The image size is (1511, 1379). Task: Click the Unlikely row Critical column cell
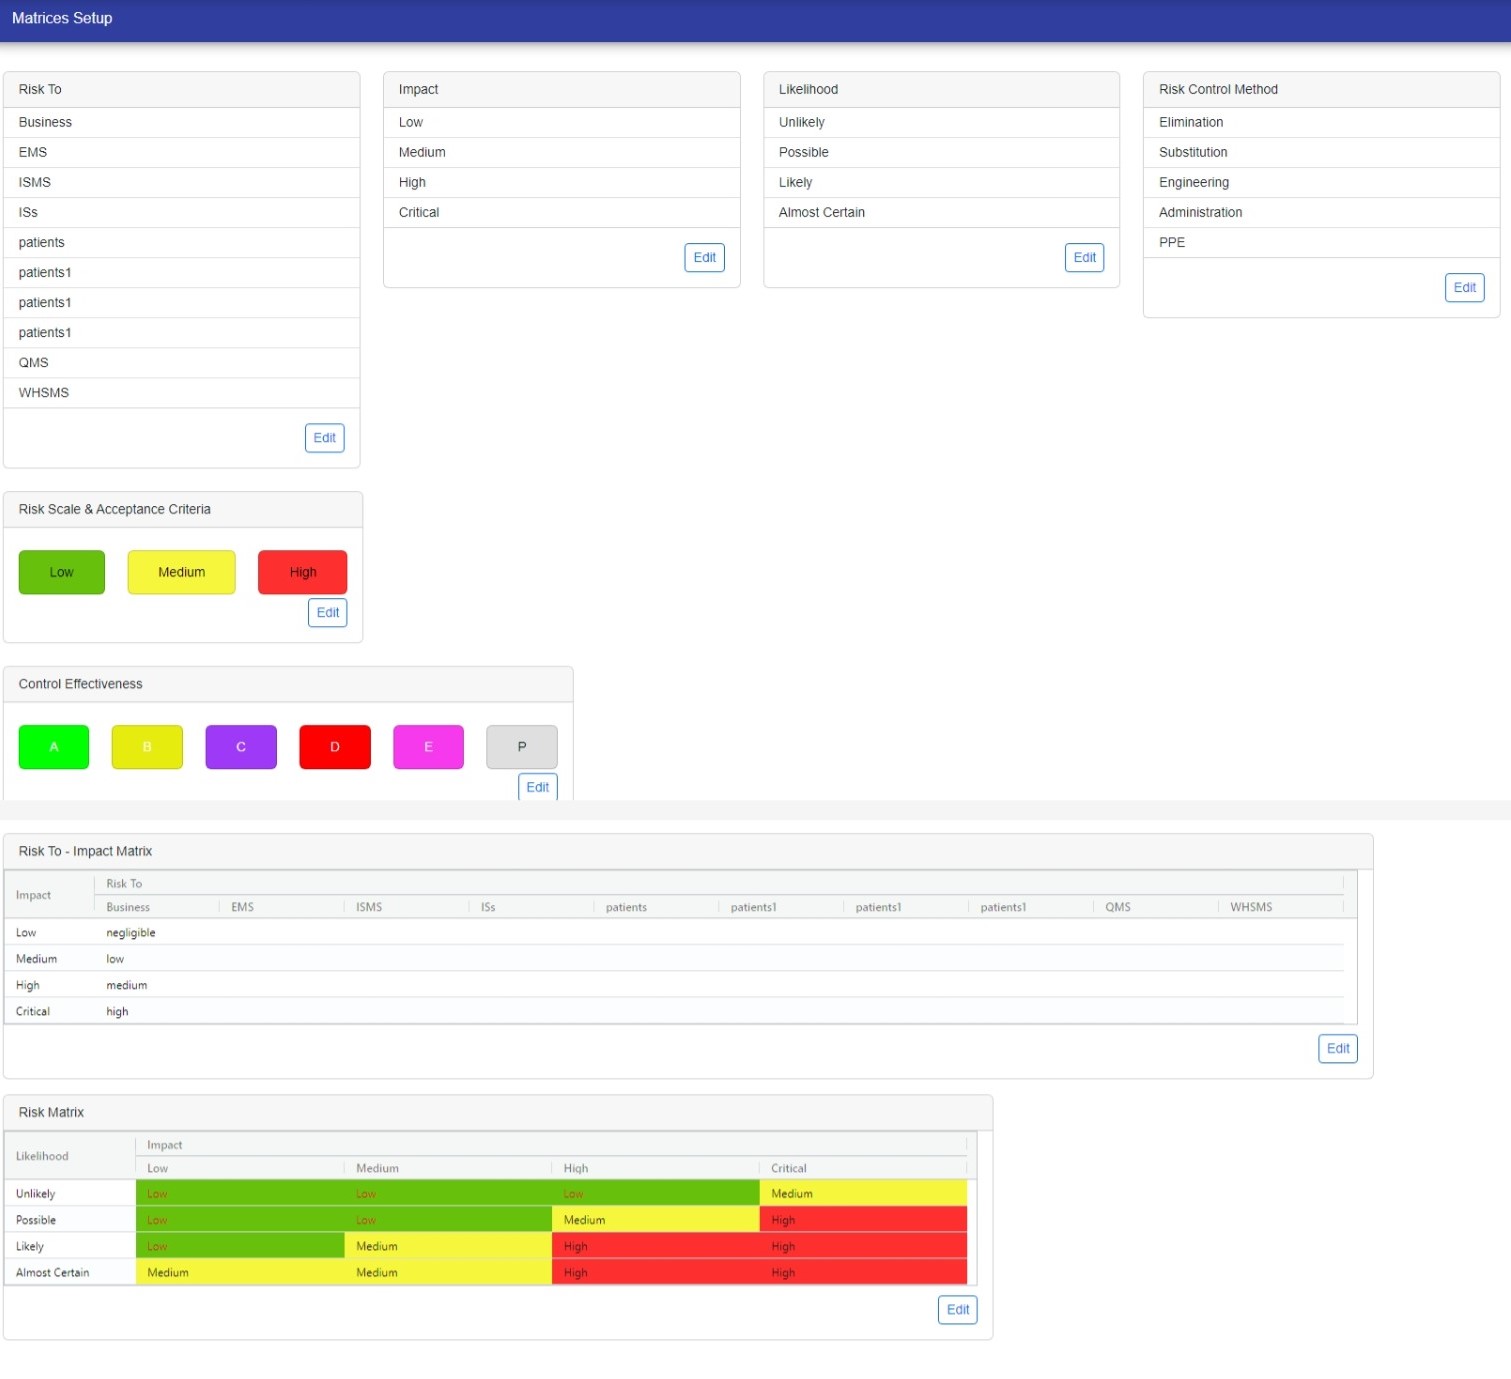tap(862, 1194)
